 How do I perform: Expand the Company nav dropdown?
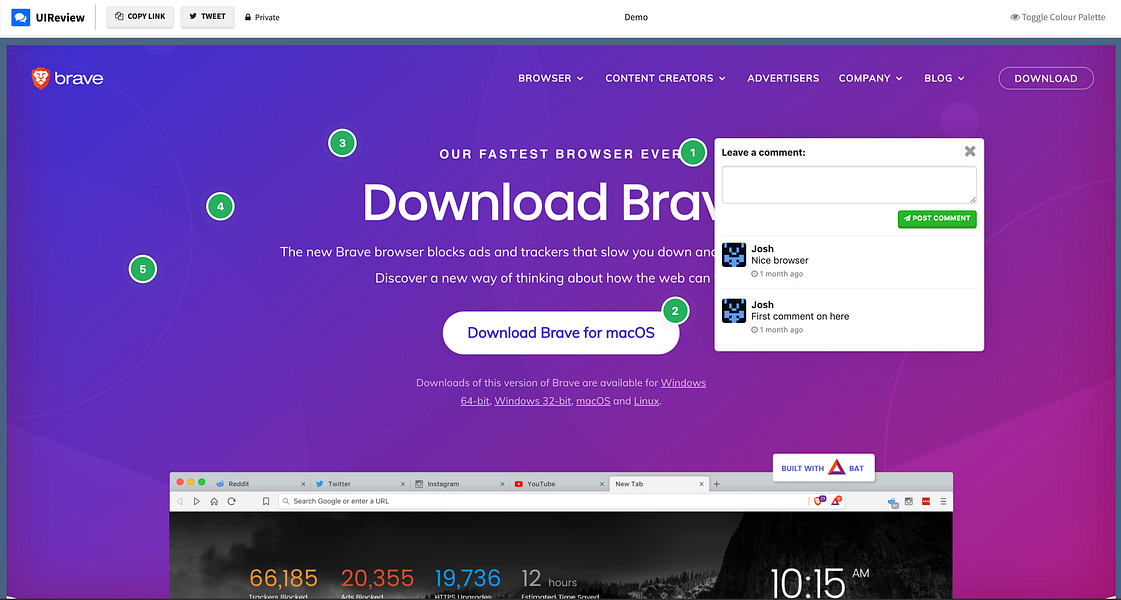(x=870, y=78)
